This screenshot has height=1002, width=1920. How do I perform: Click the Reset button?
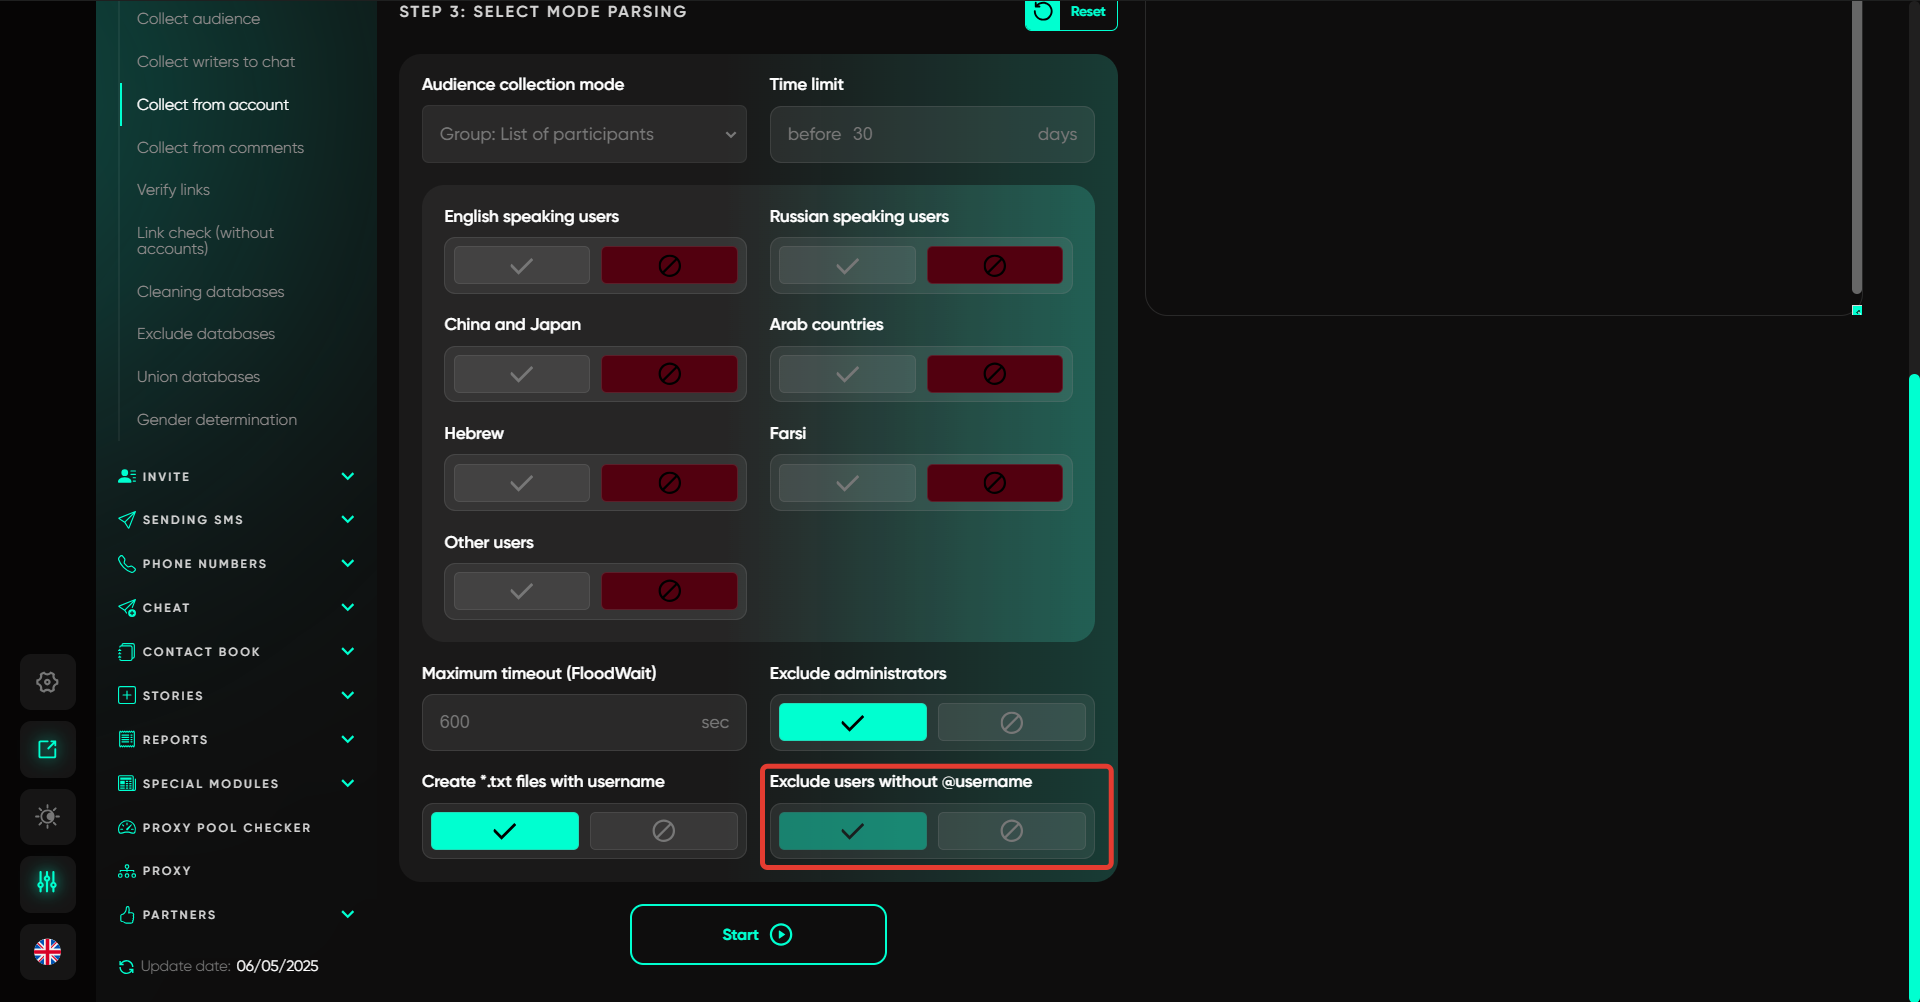click(1071, 12)
